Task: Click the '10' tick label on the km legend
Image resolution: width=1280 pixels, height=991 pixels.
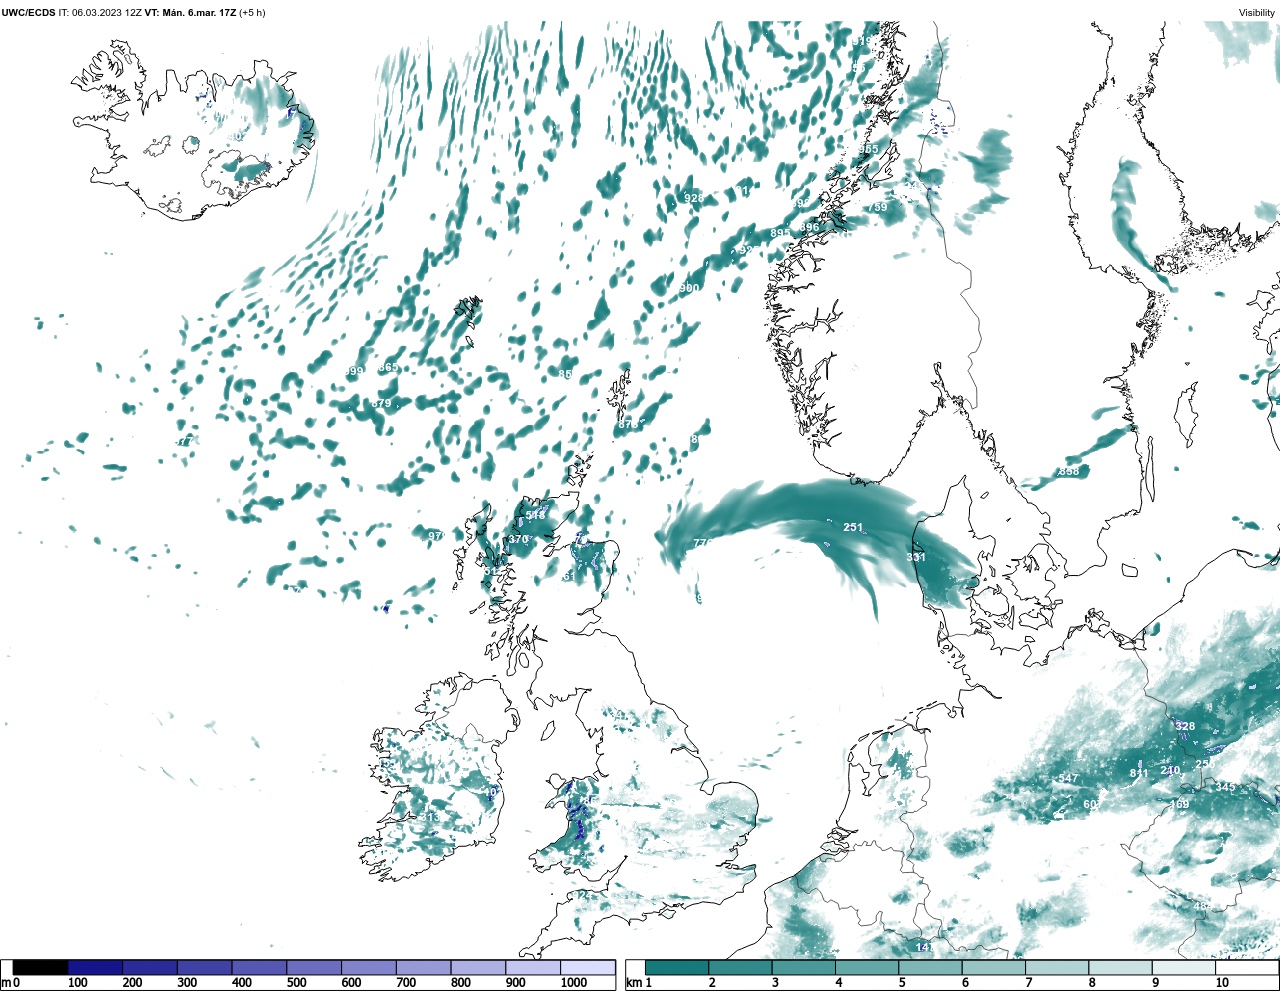Action: (1222, 983)
